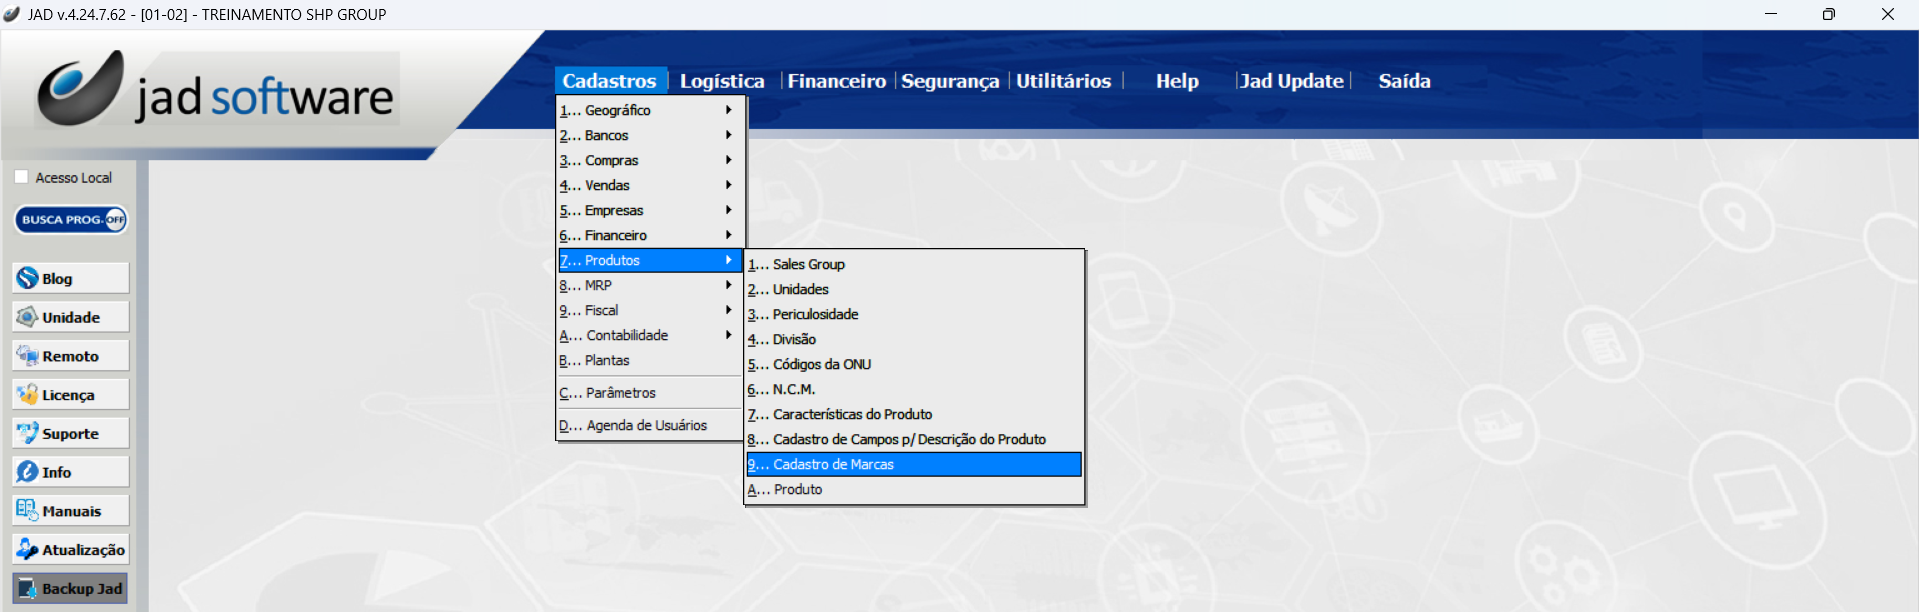This screenshot has height=612, width=1919.
Task: Click Saída to exit the application
Action: tap(1404, 81)
